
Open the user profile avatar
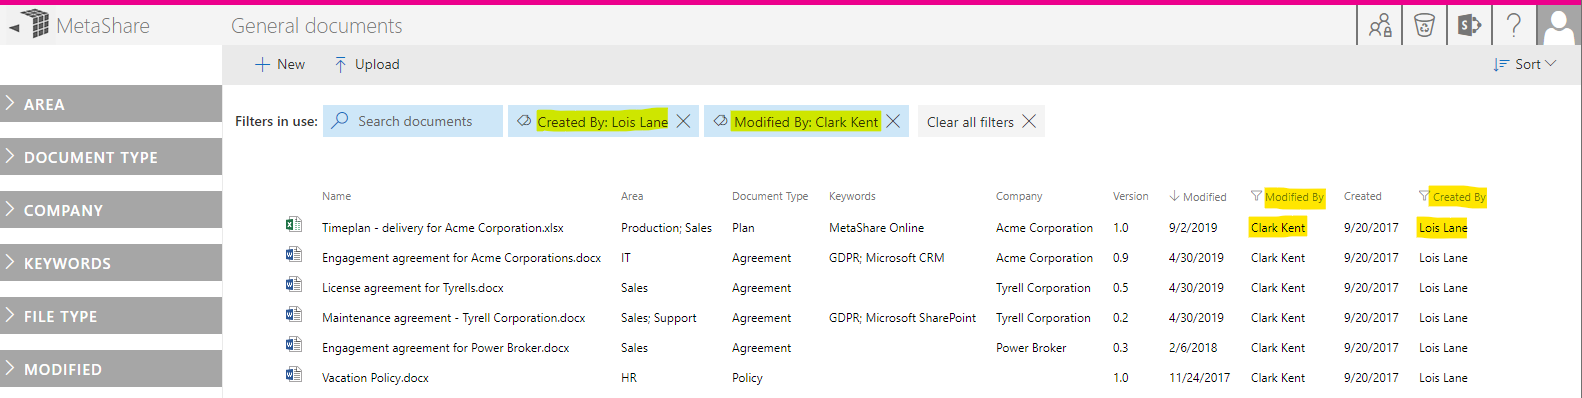point(1559,25)
